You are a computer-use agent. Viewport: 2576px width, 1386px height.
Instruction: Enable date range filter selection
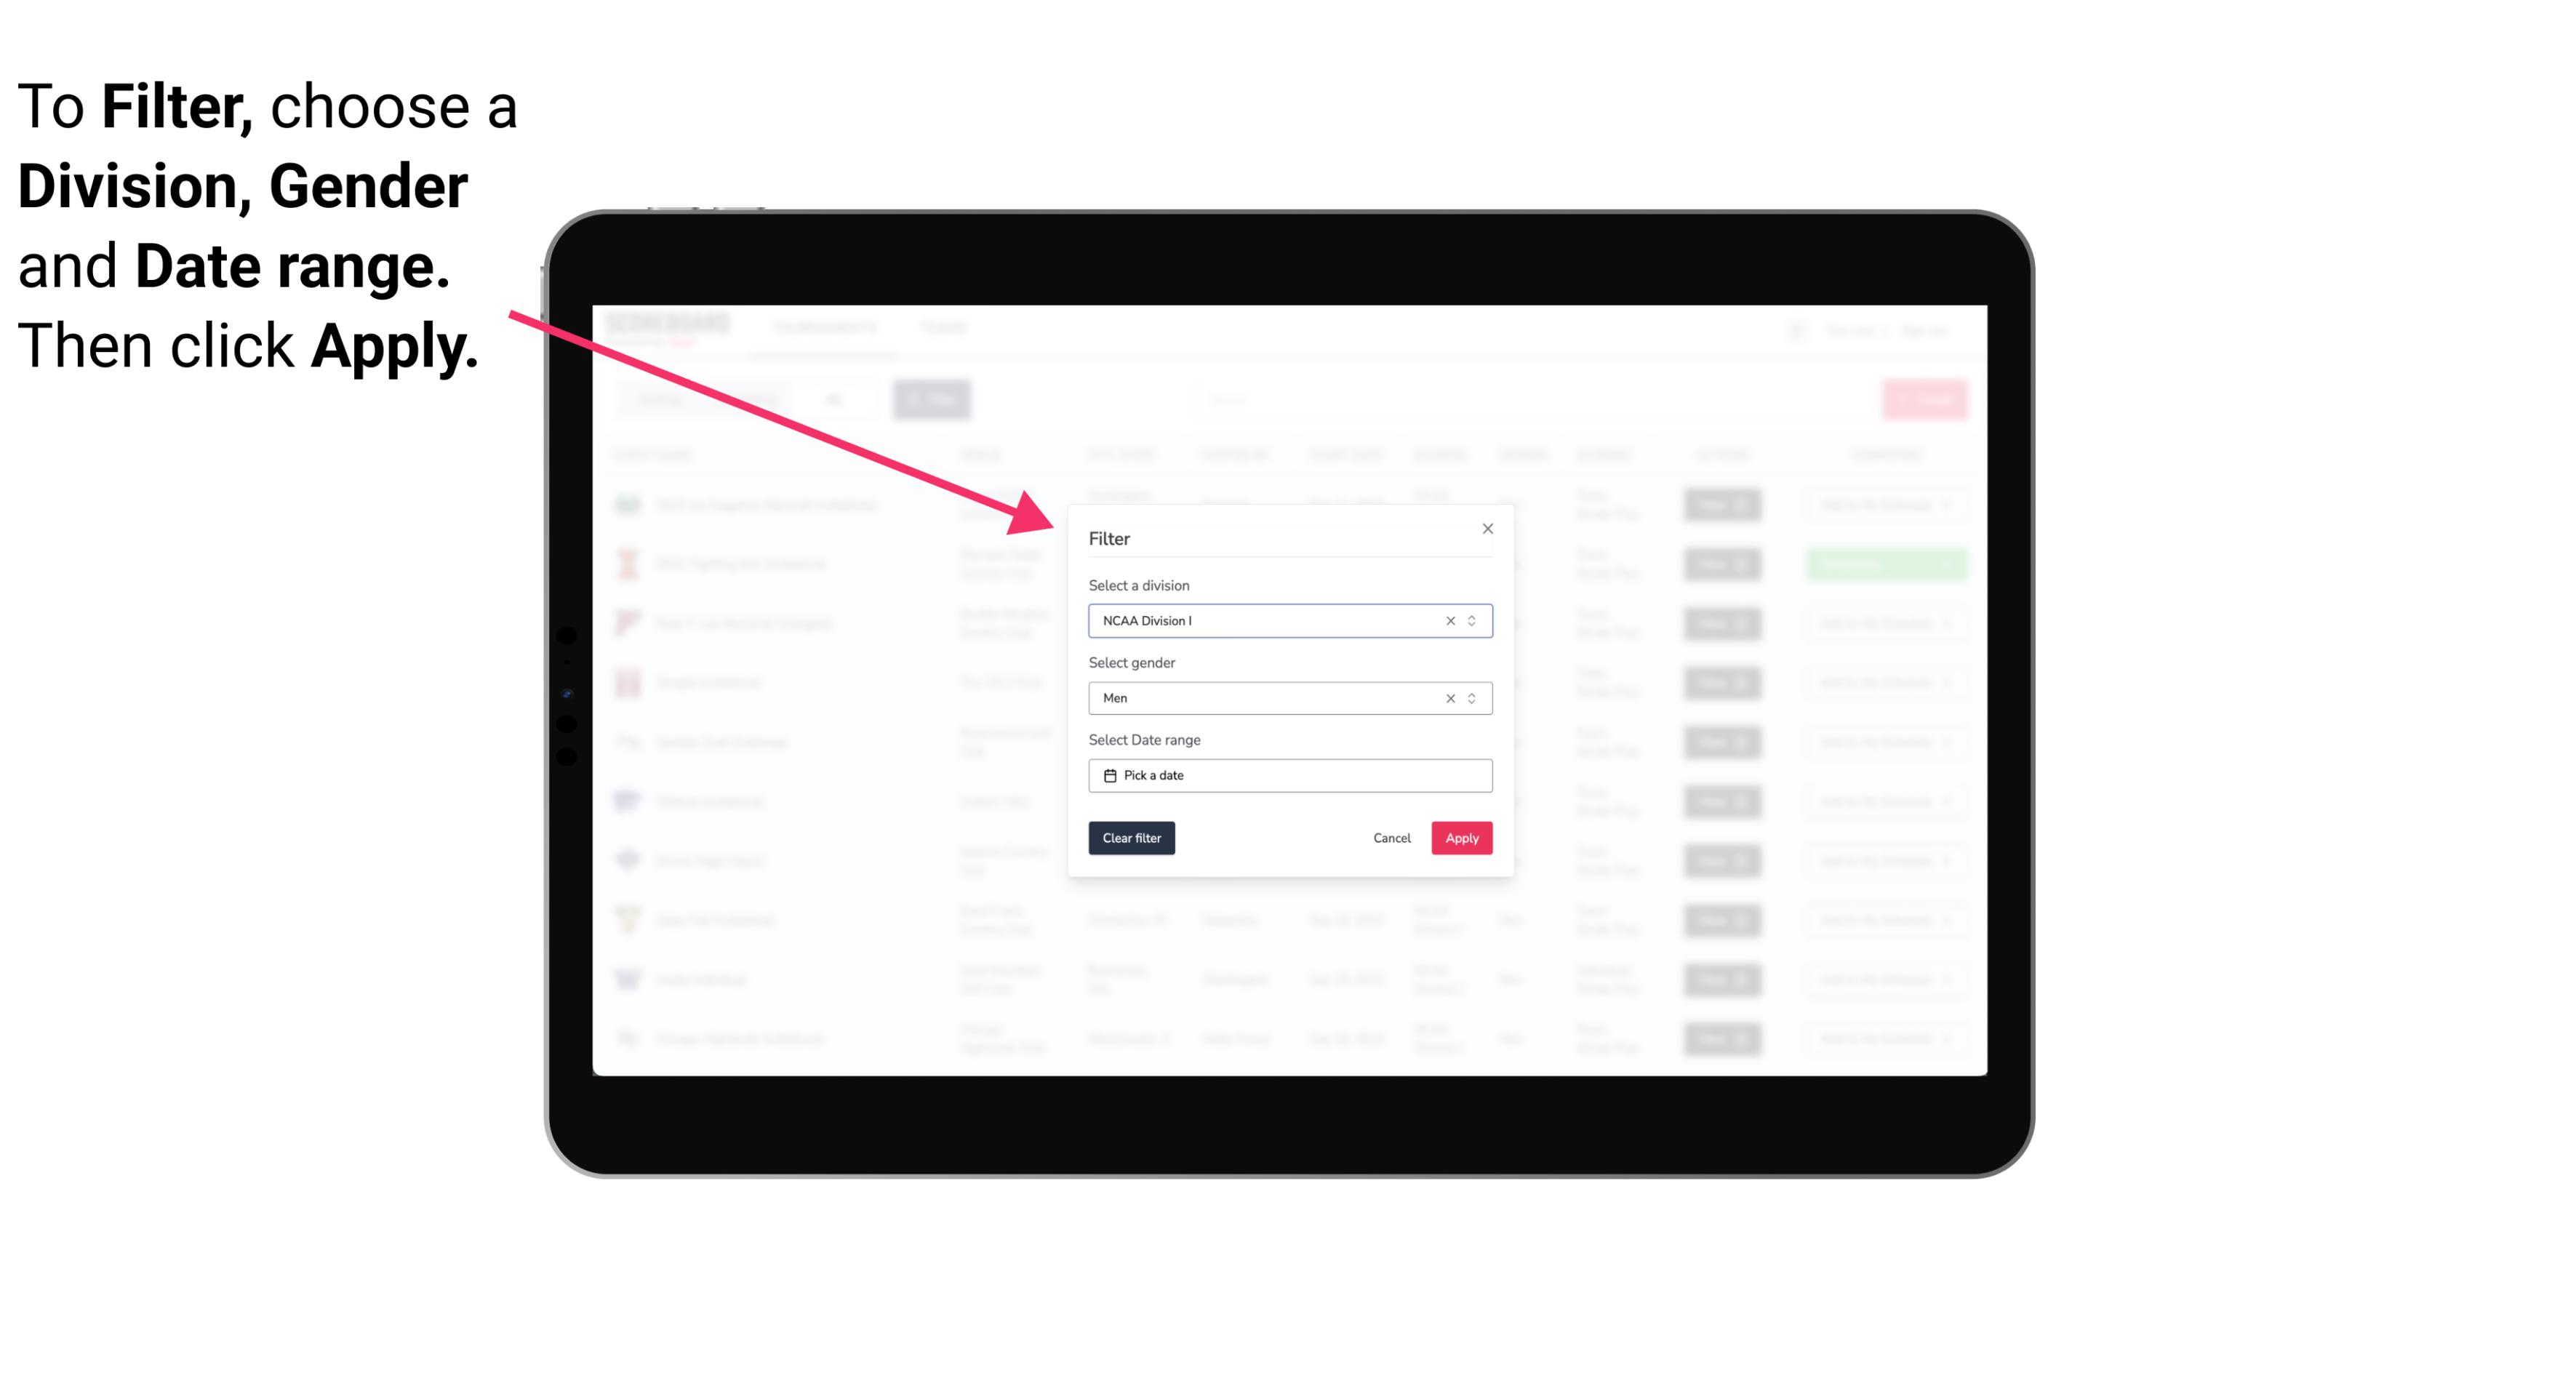pyautogui.click(x=1289, y=775)
